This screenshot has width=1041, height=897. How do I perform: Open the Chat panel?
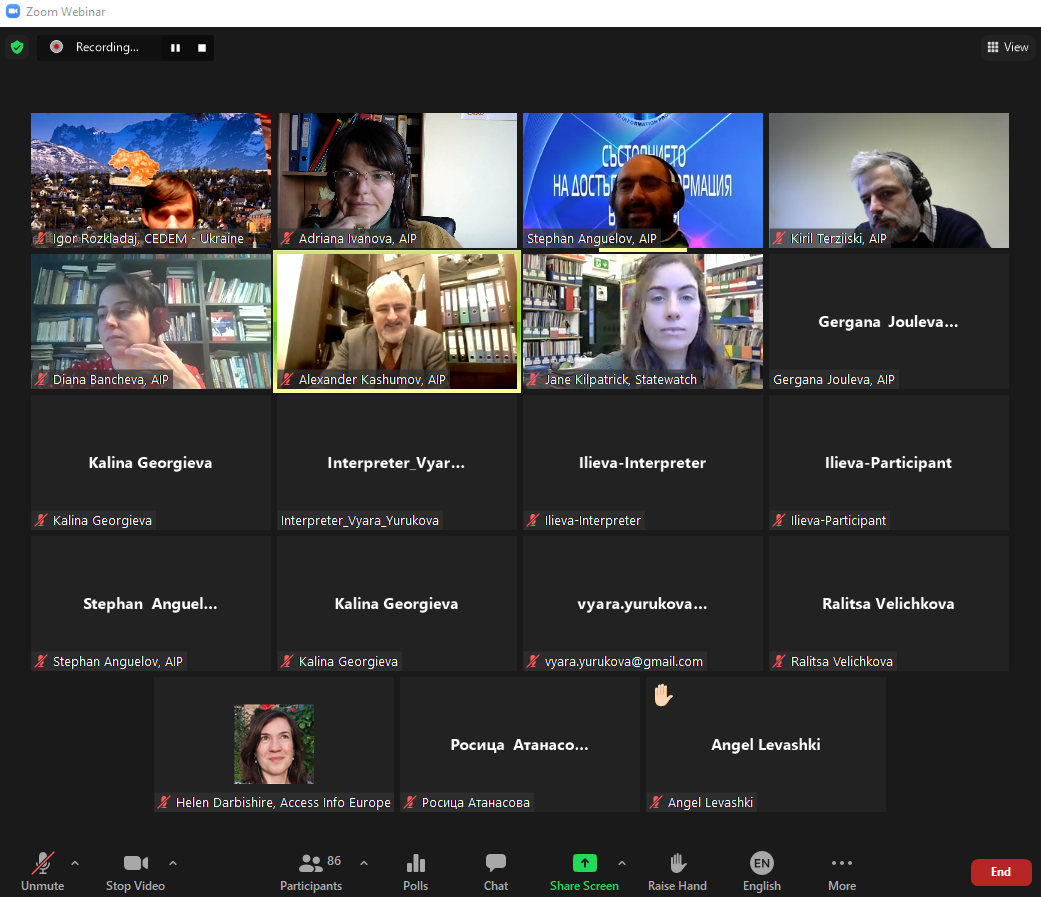coord(496,870)
